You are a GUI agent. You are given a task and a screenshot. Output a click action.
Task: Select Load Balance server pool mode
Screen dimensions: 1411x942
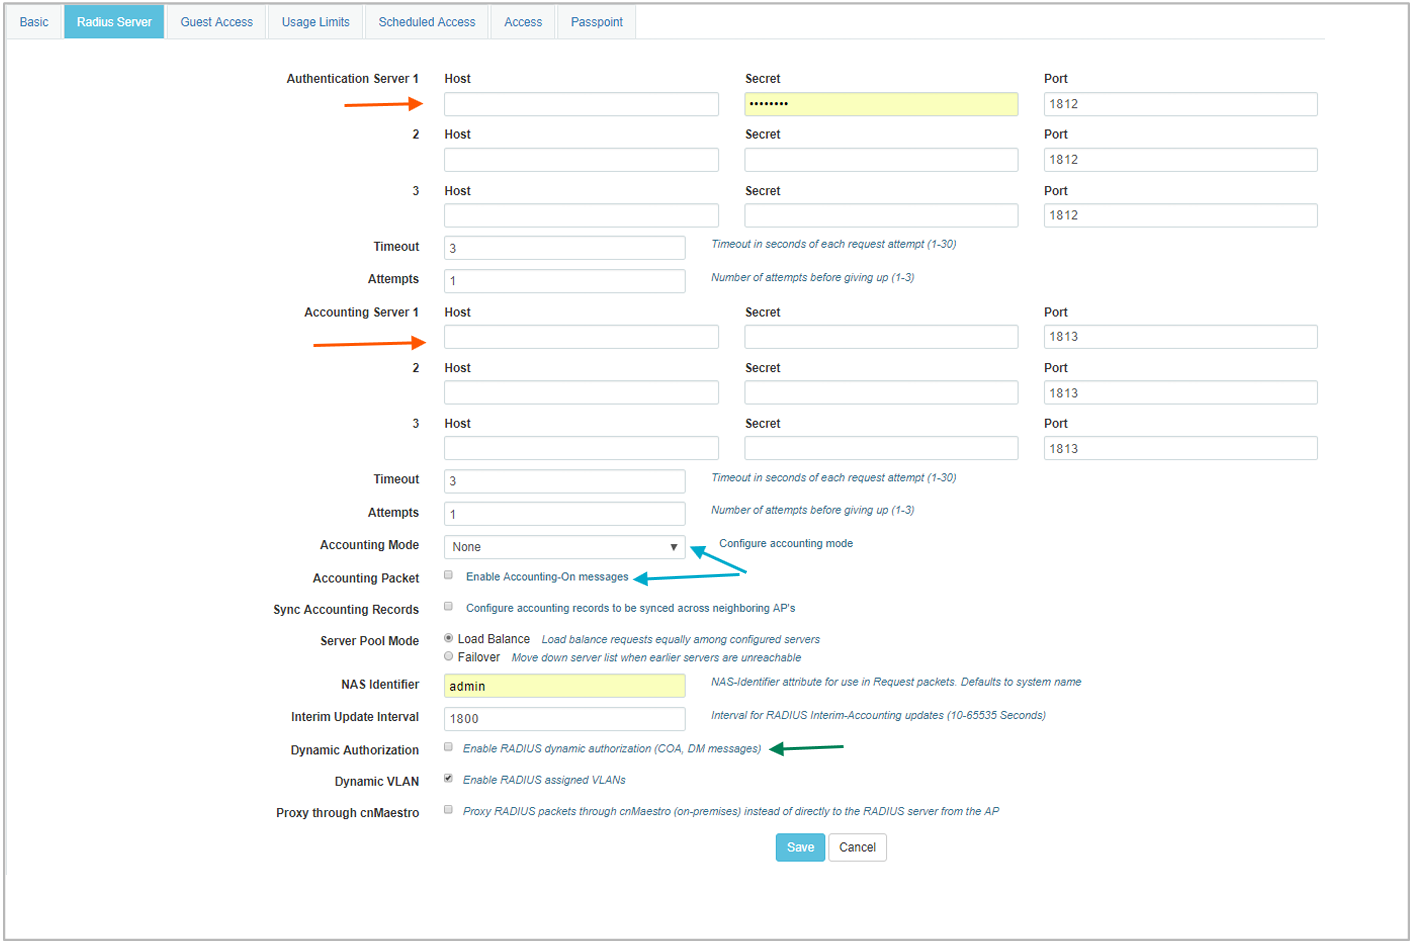click(449, 638)
